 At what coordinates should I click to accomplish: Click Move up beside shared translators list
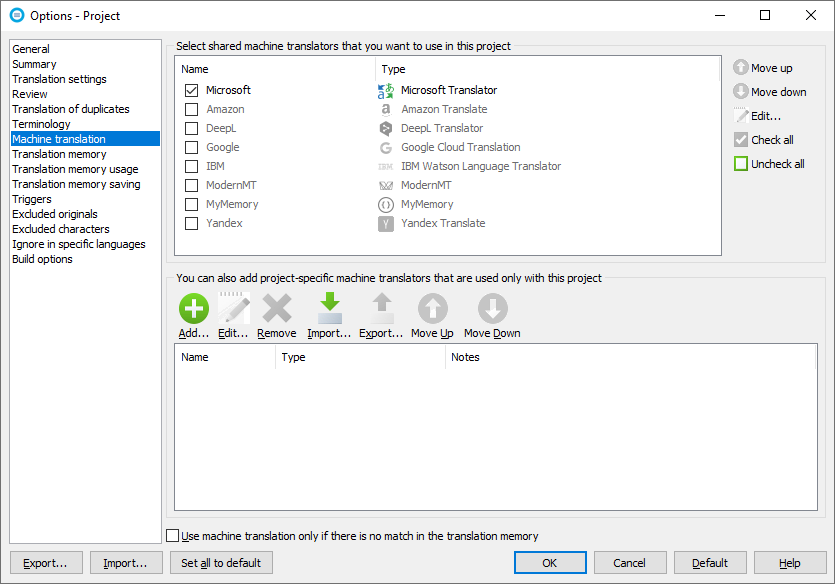tap(763, 68)
